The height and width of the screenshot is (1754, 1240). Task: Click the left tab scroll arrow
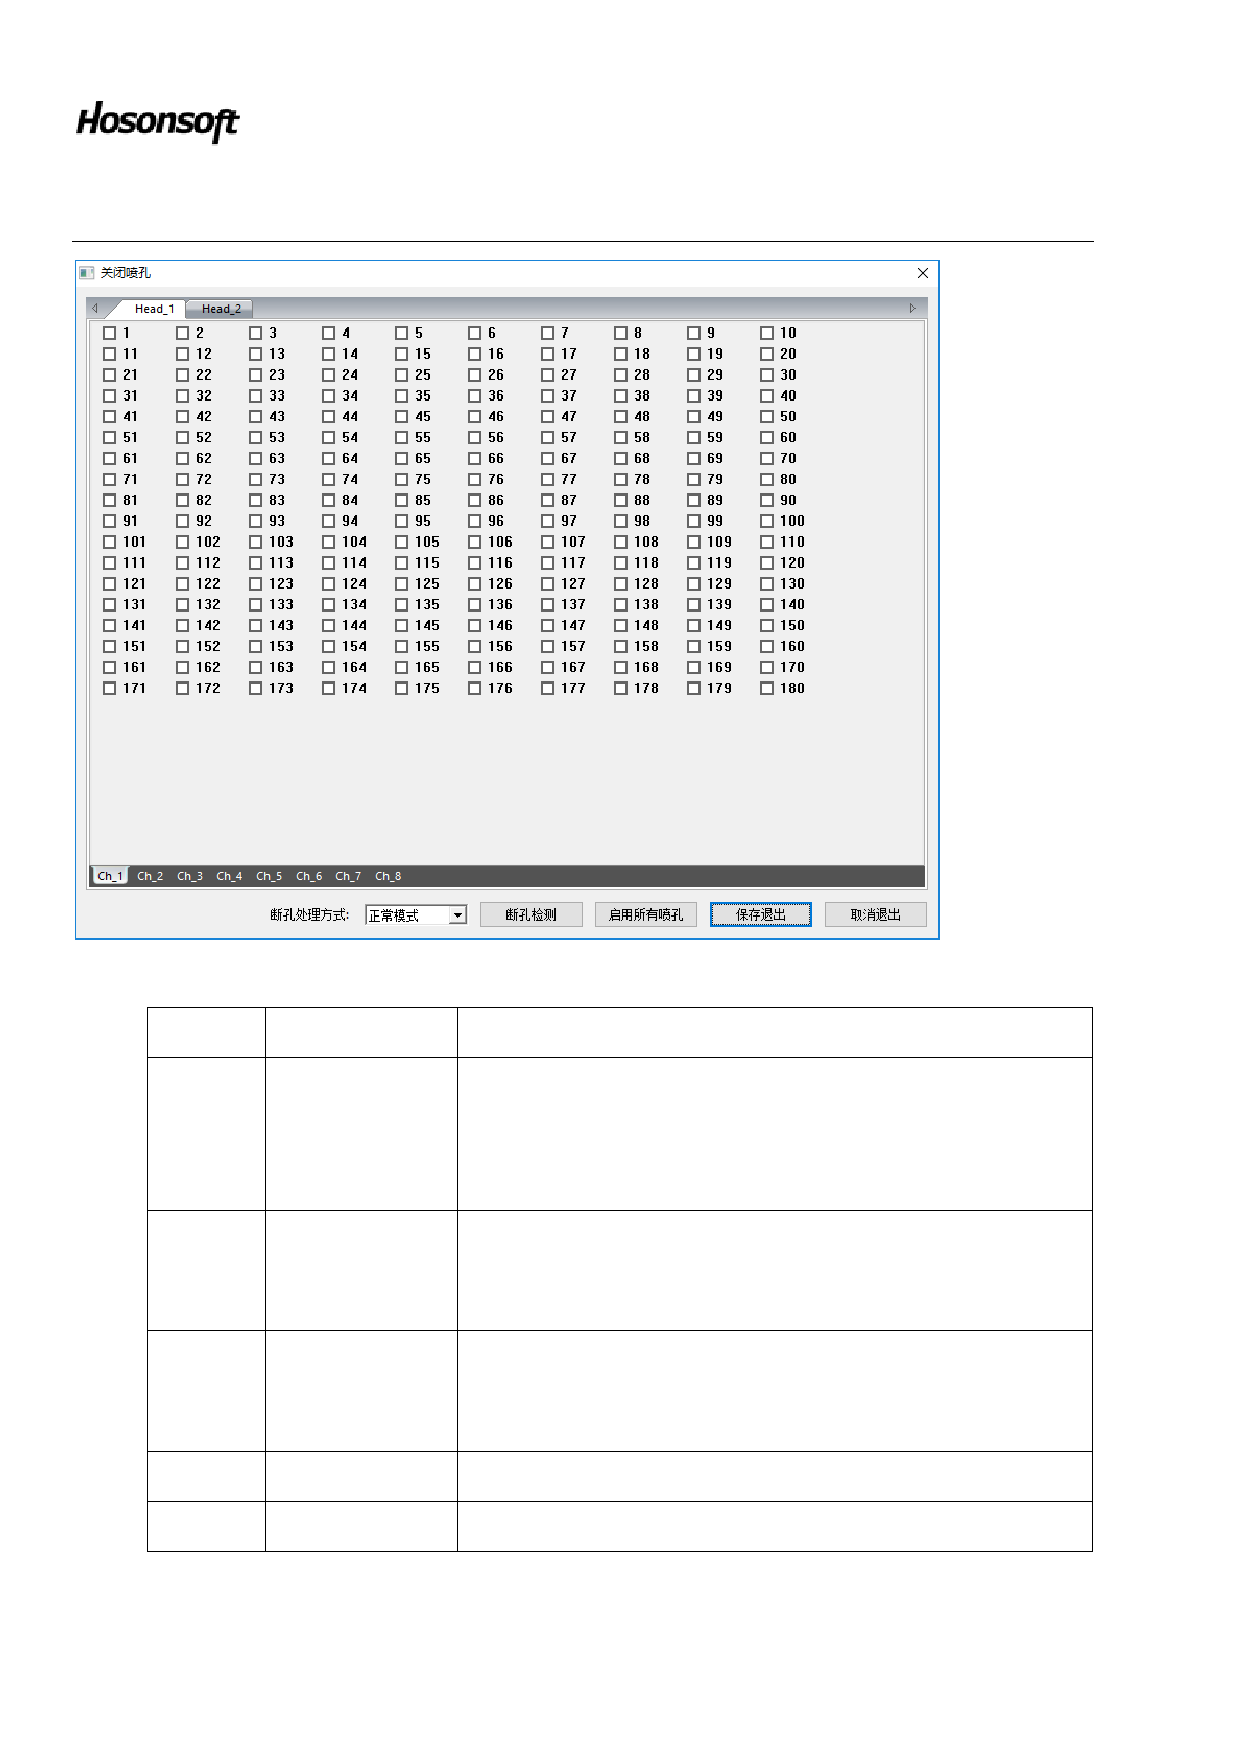(x=95, y=308)
